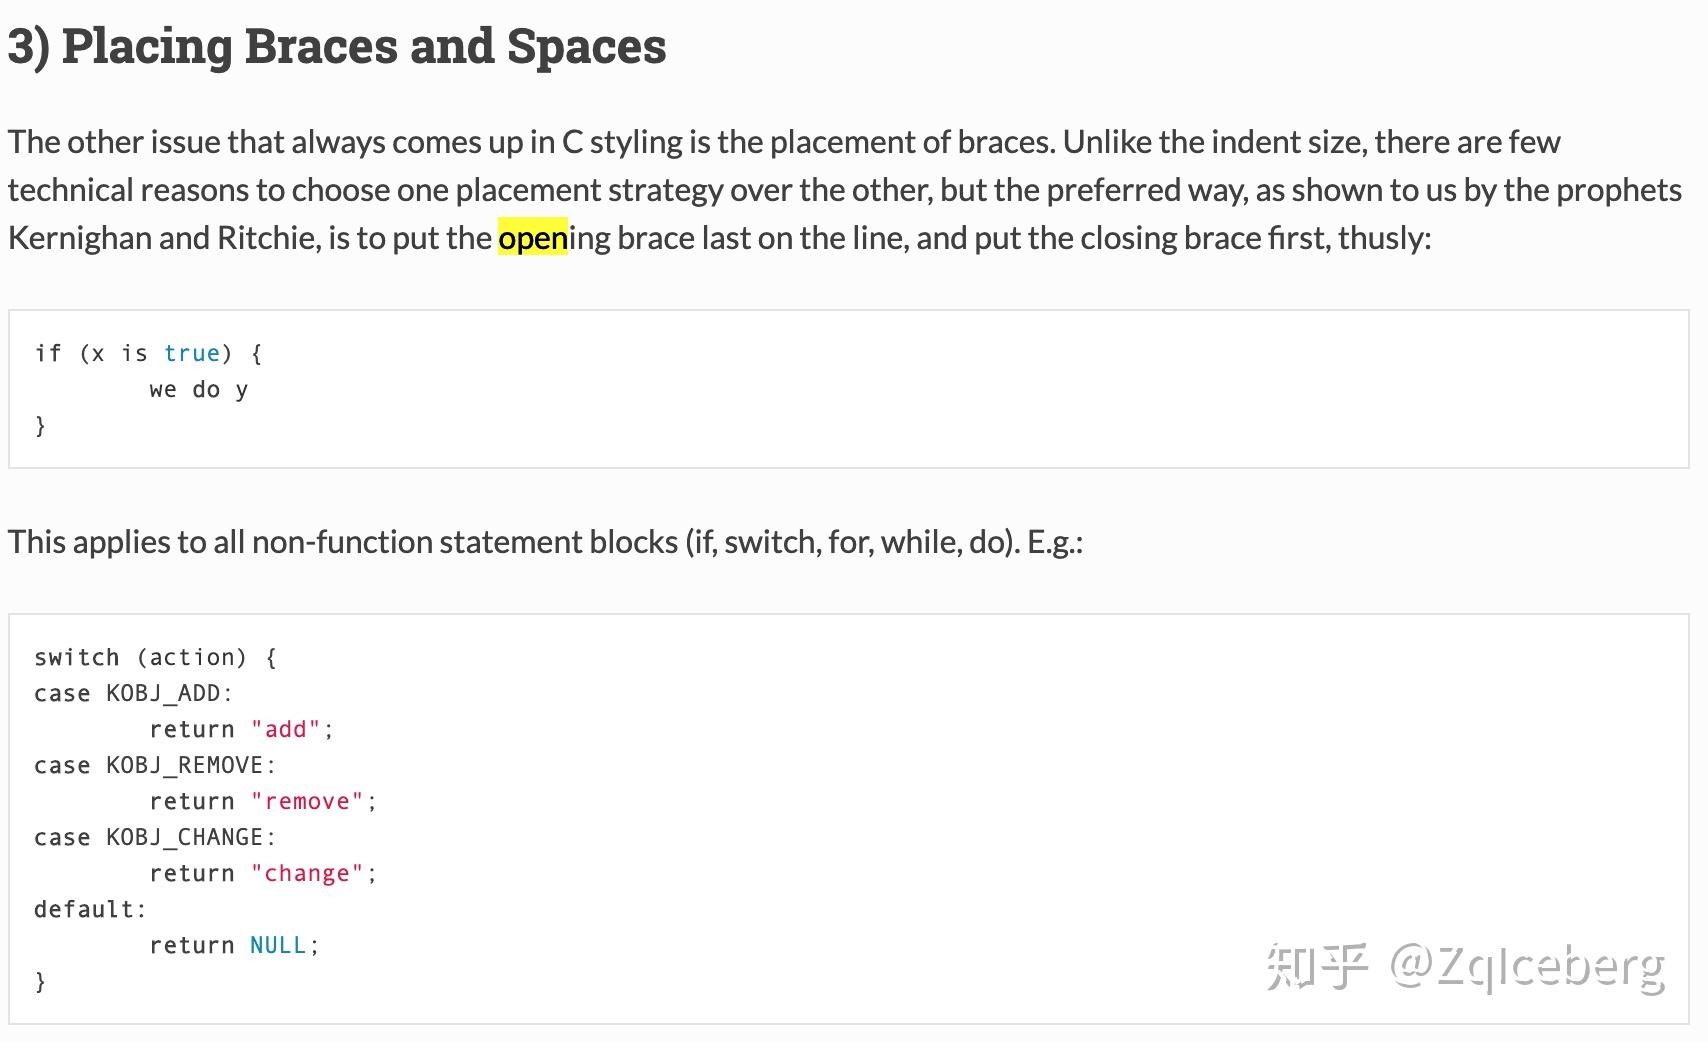Click the yellow highlighted word "open"
The height and width of the screenshot is (1042, 1708).
[x=532, y=238]
